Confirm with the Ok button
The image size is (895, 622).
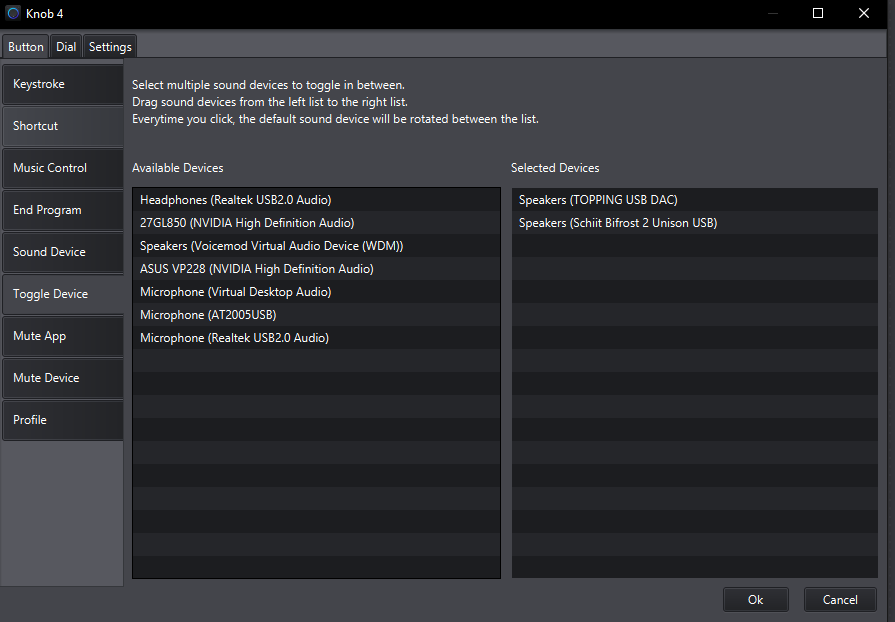[755, 599]
